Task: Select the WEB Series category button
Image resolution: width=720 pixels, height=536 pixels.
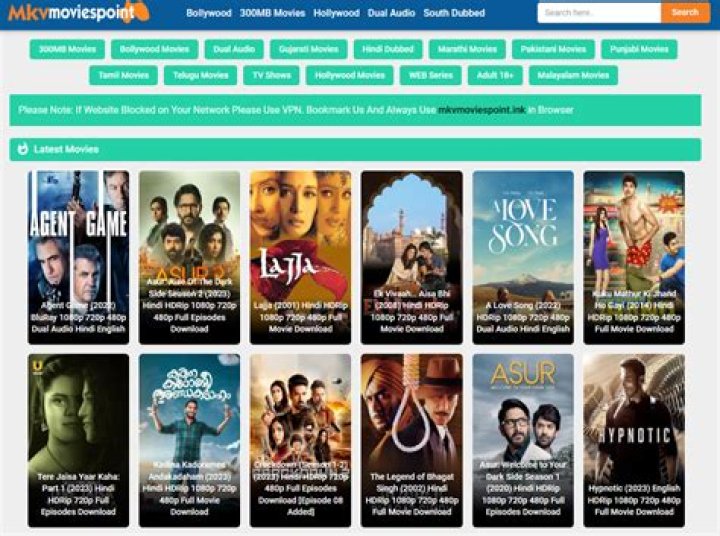Action: pos(431,75)
